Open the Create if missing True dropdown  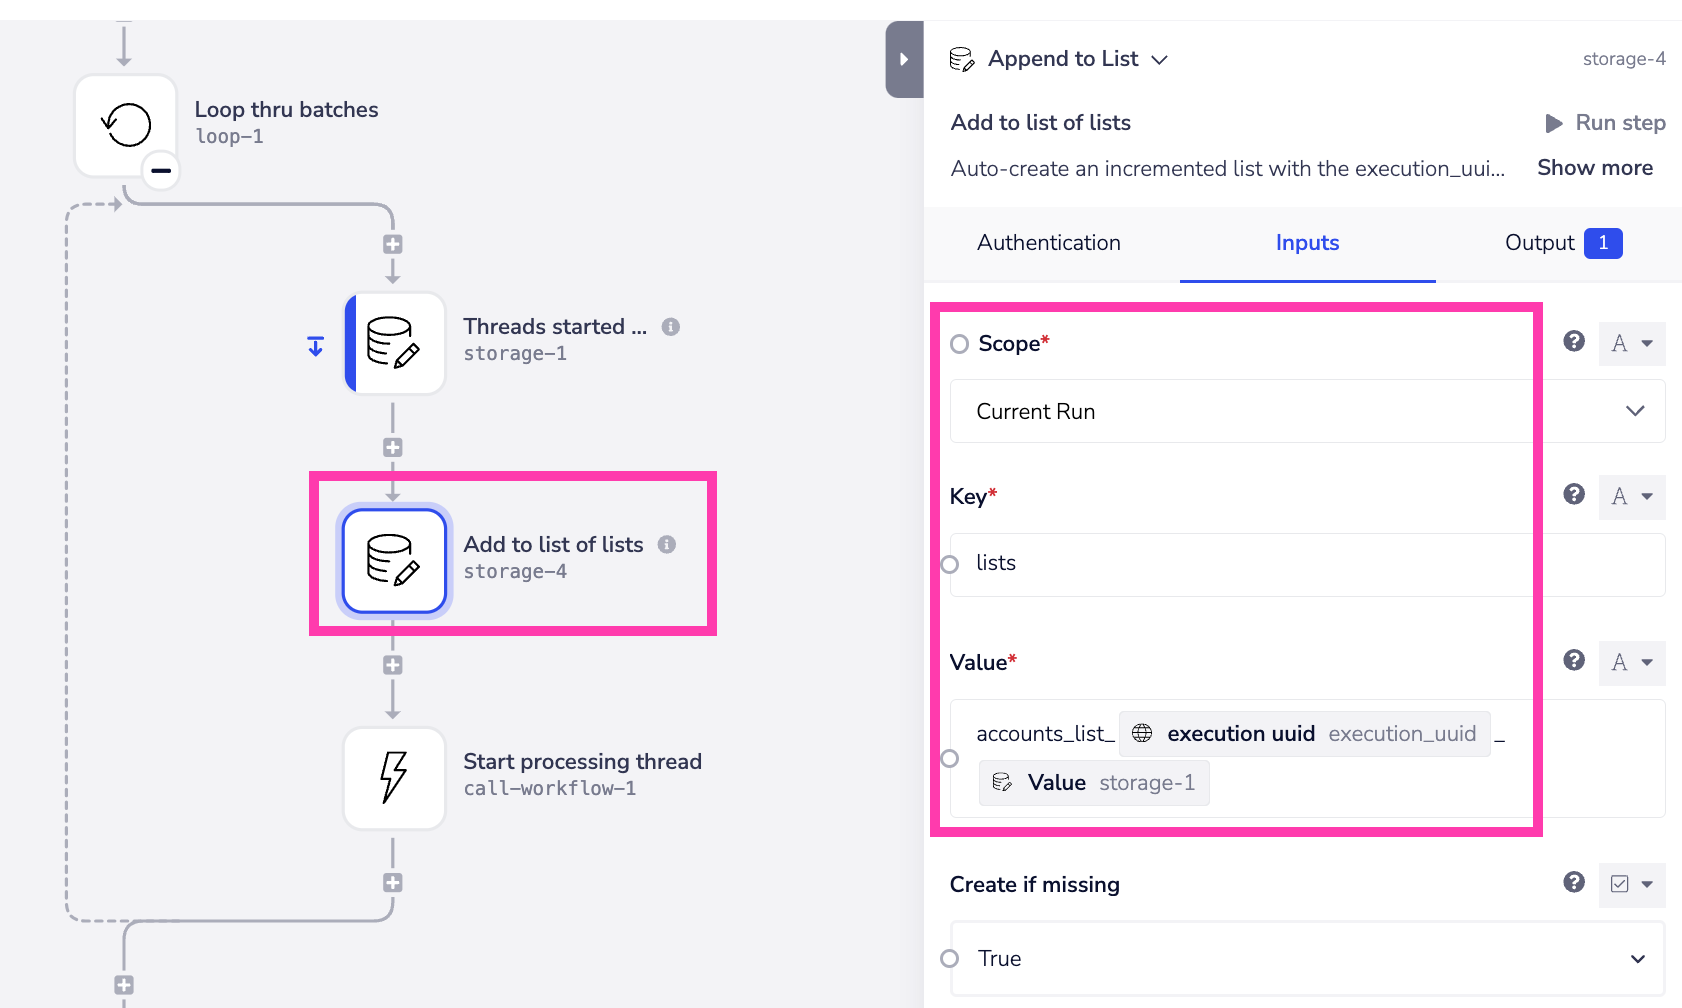coord(1306,958)
